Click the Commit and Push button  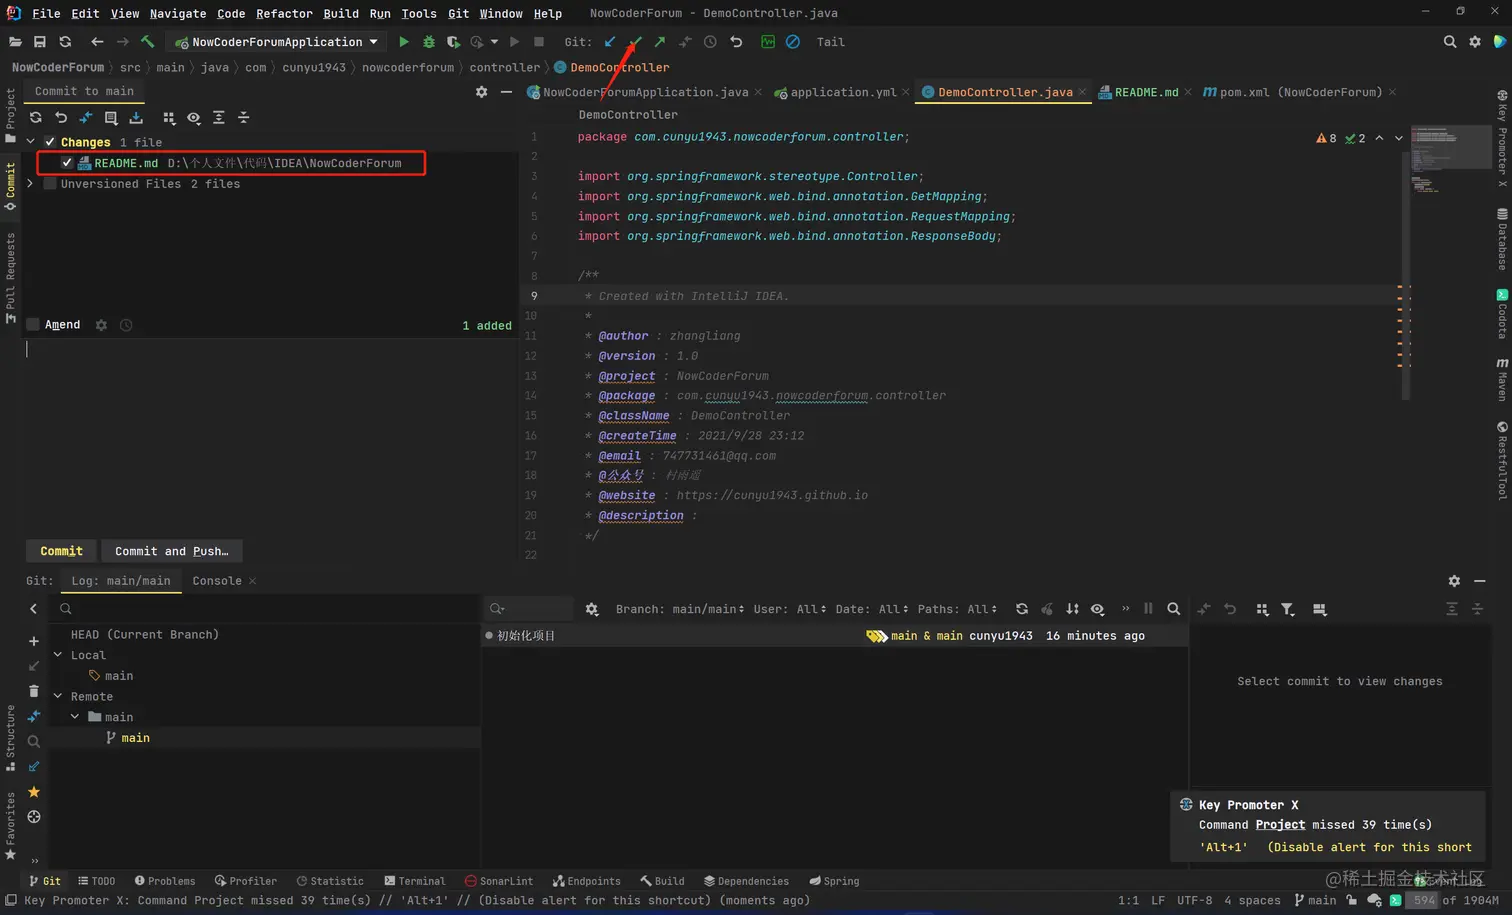[x=172, y=551]
